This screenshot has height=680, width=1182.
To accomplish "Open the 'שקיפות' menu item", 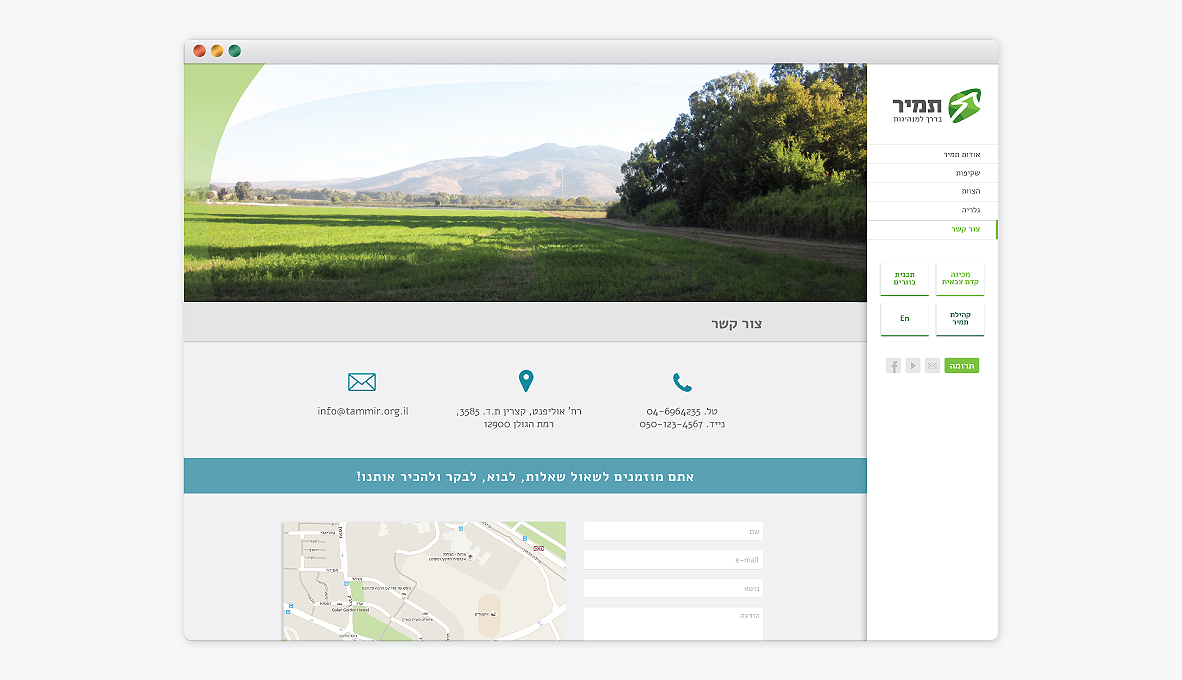I will 932,173.
